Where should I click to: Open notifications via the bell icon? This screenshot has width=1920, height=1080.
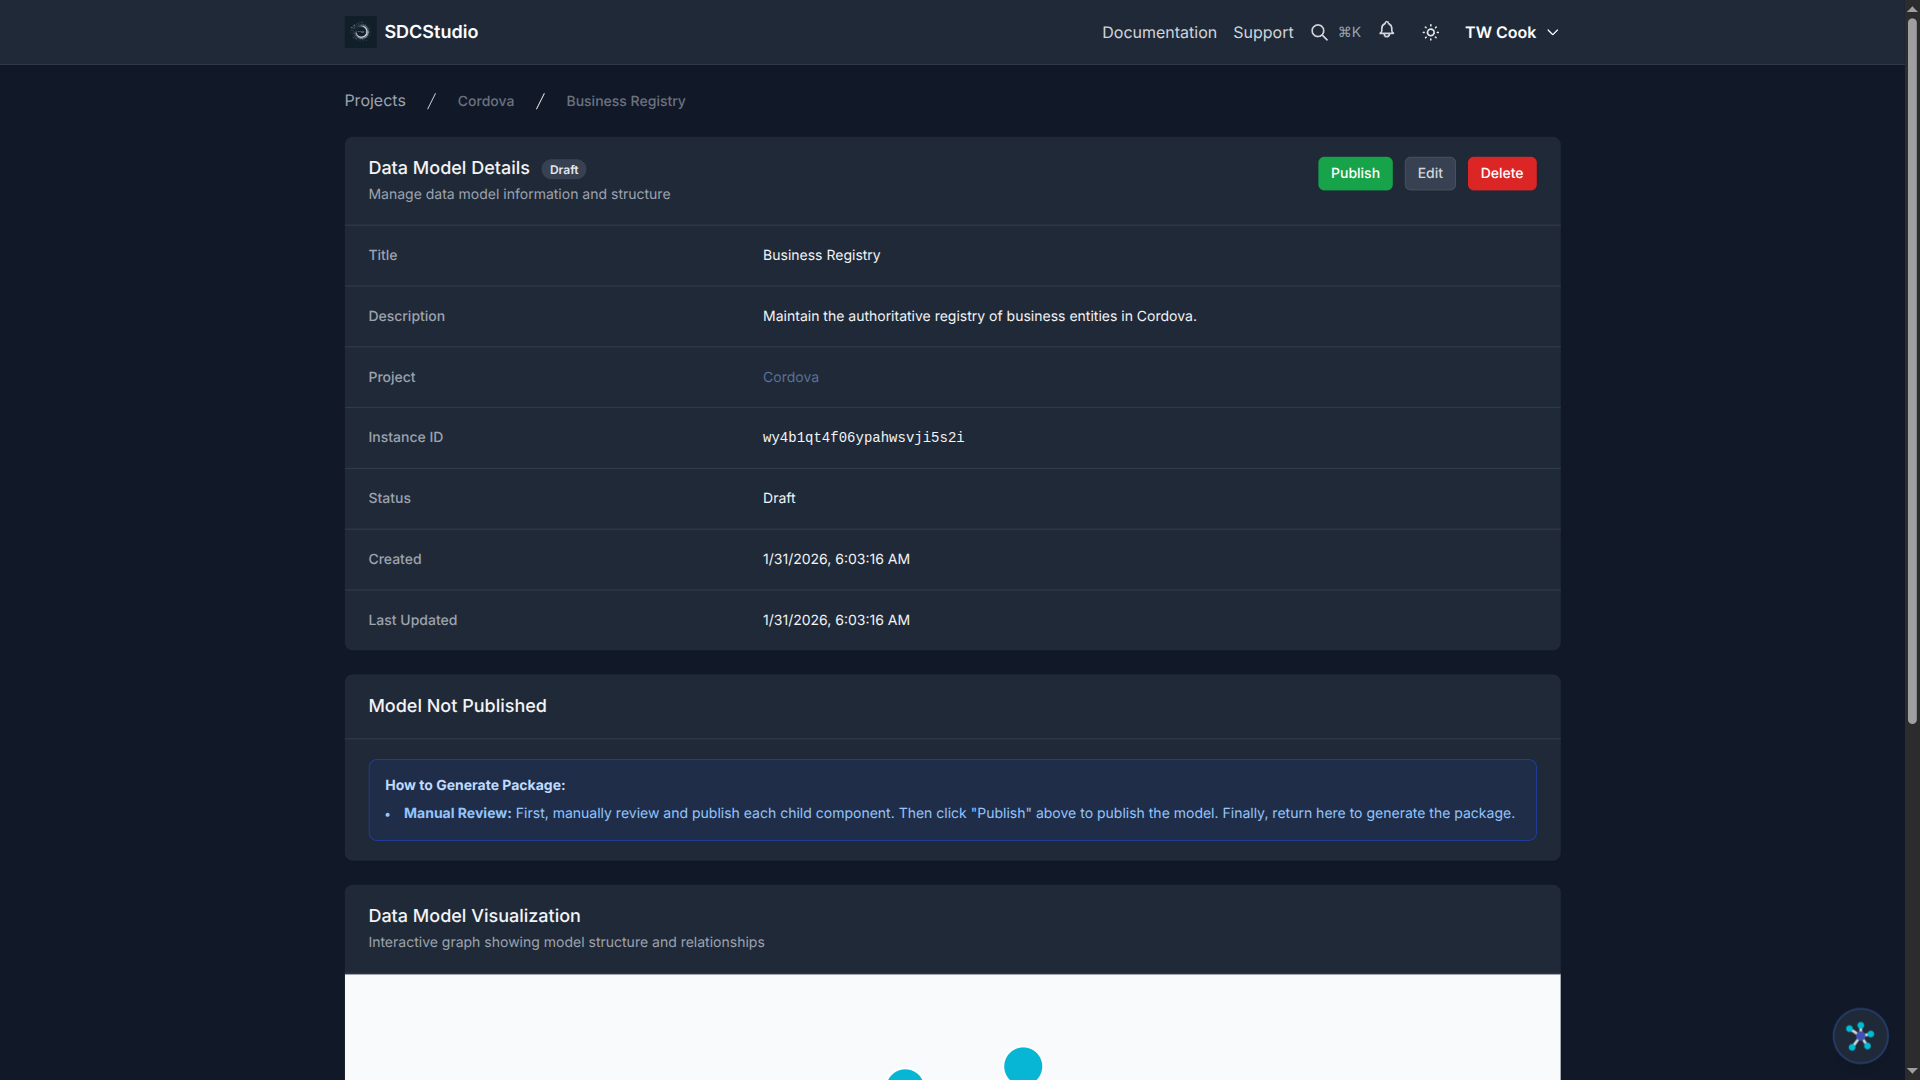click(1386, 31)
